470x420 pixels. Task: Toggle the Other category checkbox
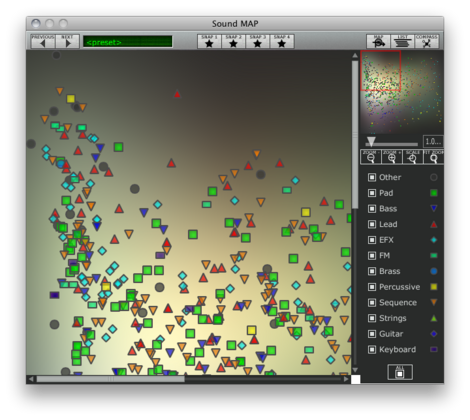click(x=372, y=177)
